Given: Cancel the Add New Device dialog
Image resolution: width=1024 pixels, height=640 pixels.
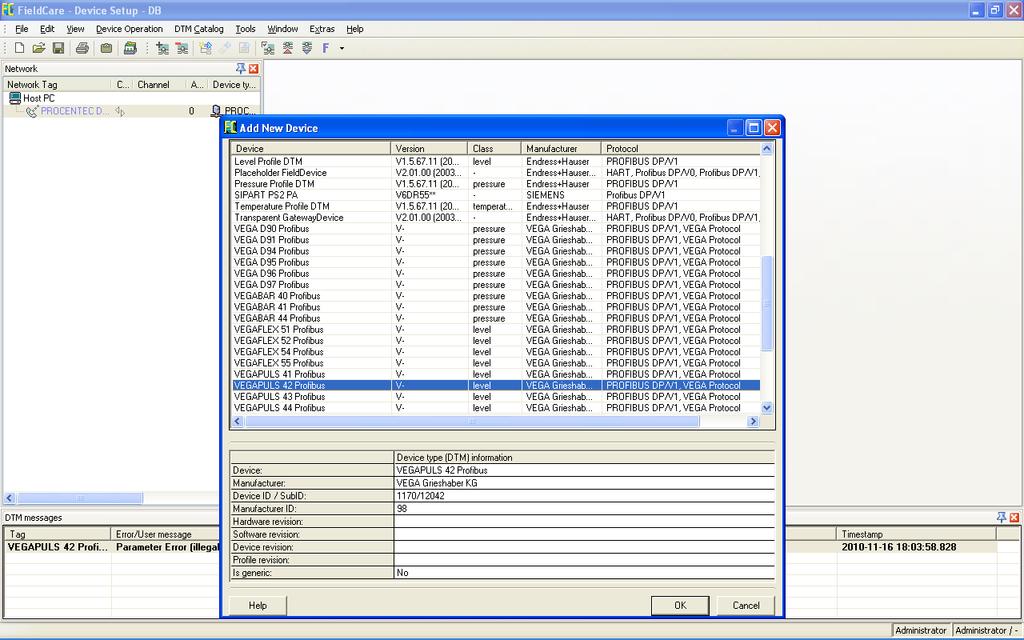Looking at the screenshot, I should click(x=746, y=605).
